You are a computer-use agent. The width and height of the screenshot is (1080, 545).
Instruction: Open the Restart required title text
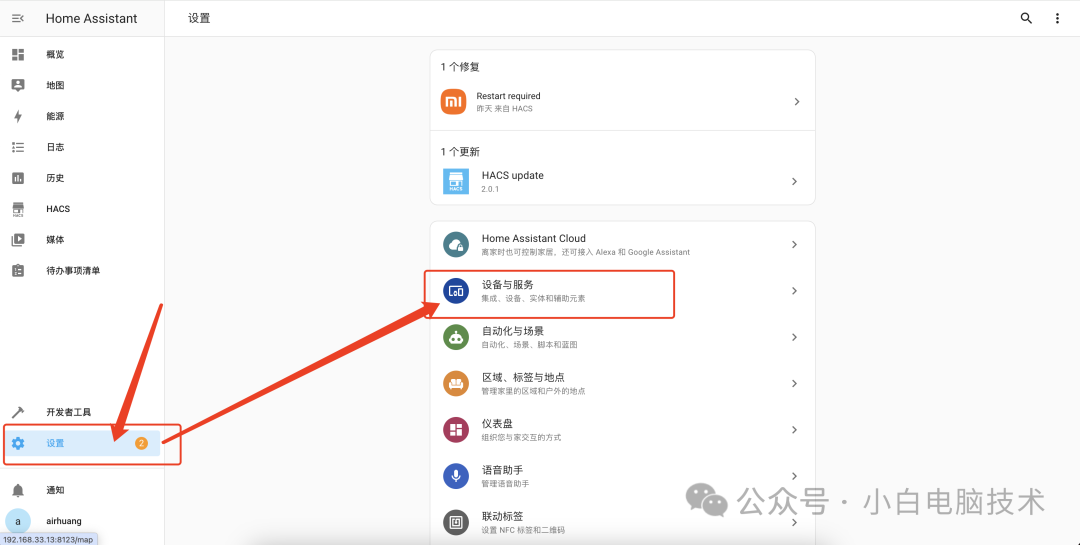pyautogui.click(x=508, y=96)
